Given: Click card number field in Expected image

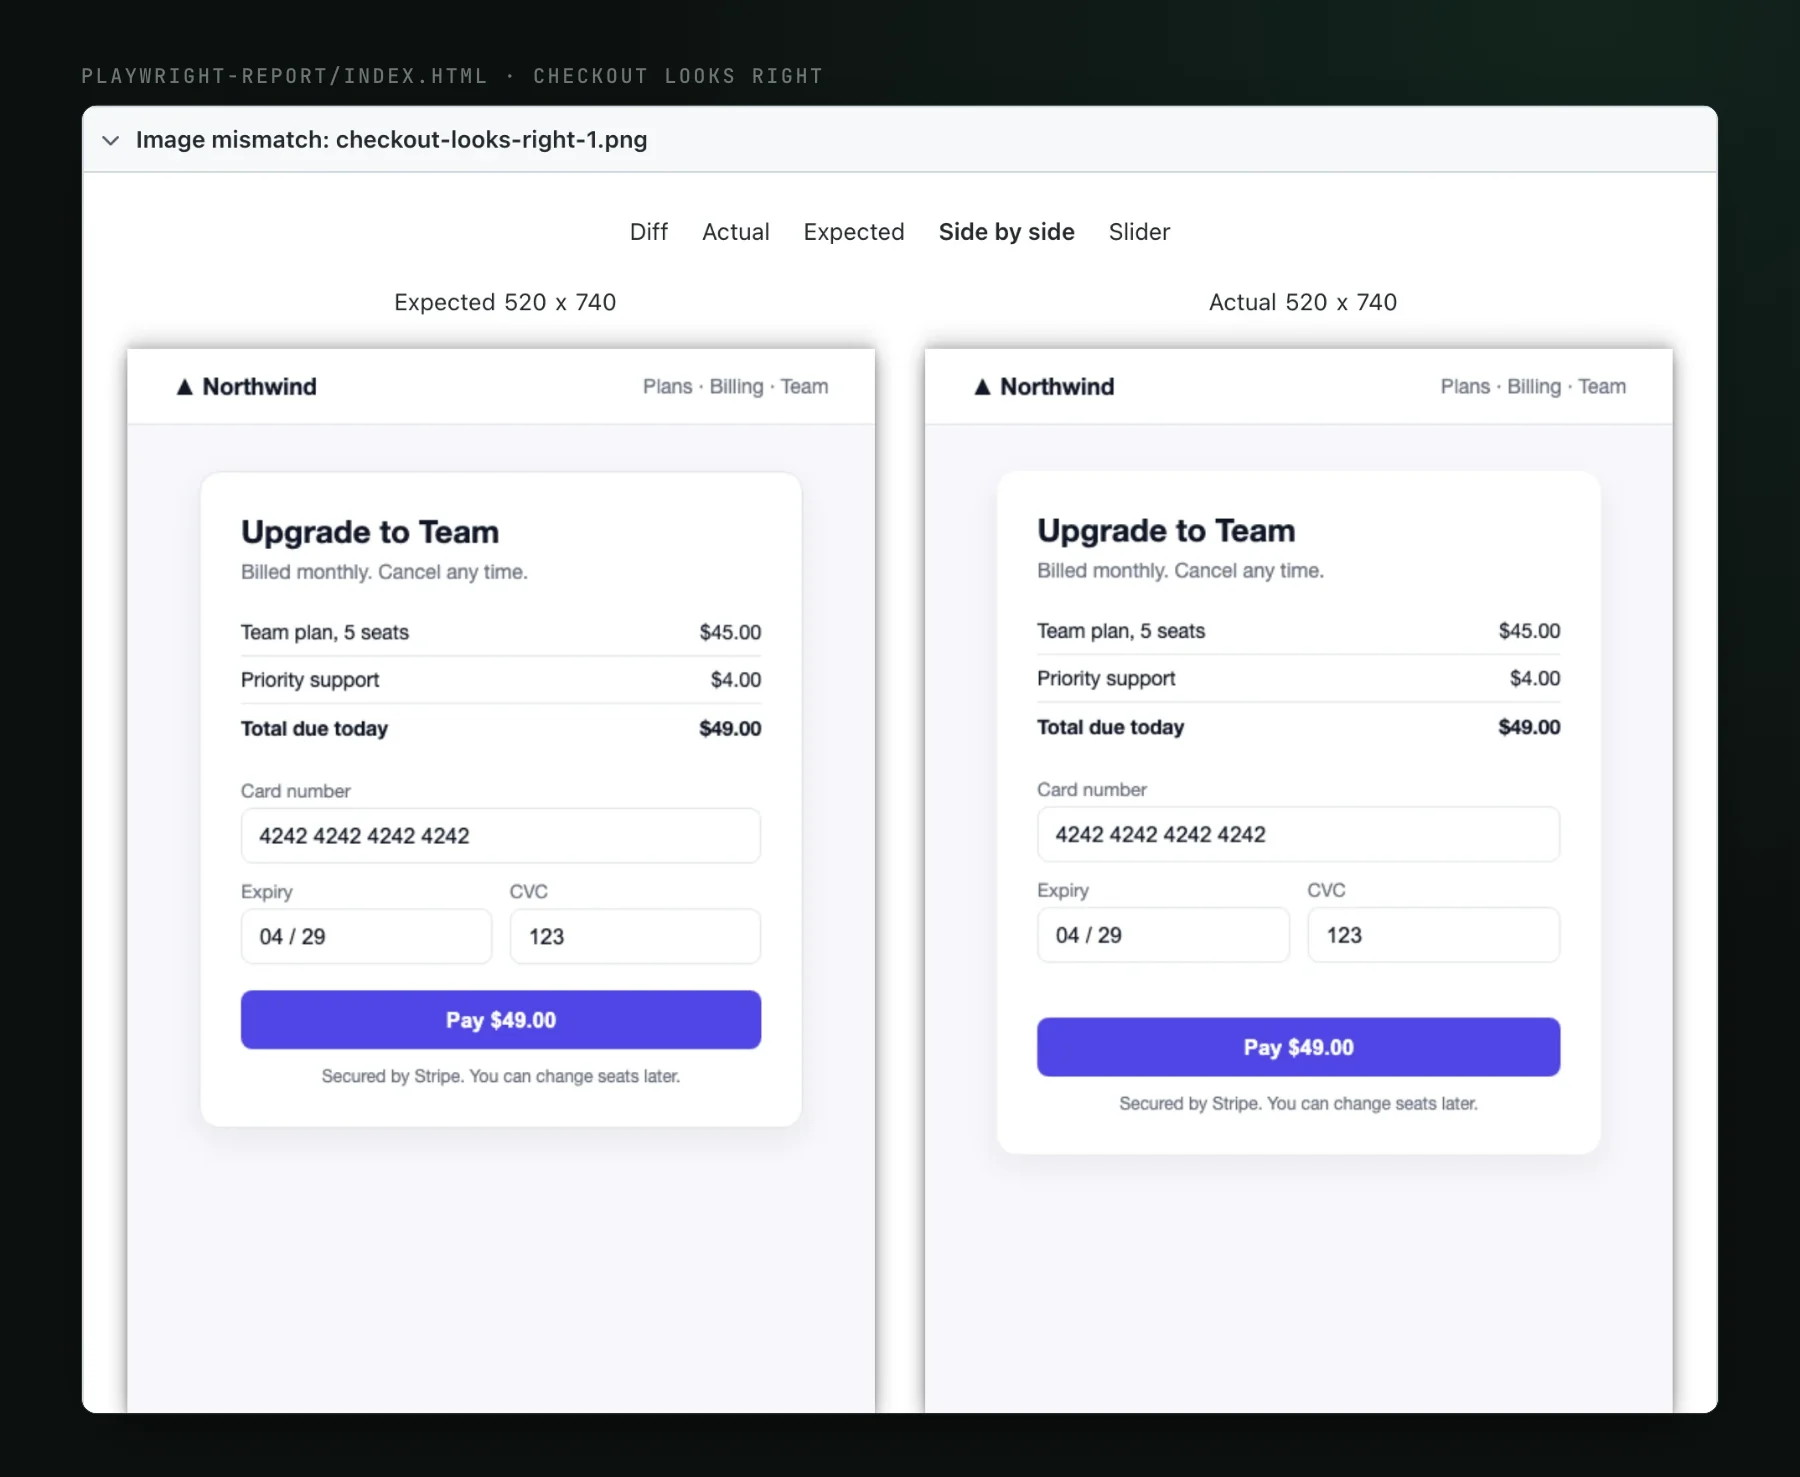Looking at the screenshot, I should 501,836.
